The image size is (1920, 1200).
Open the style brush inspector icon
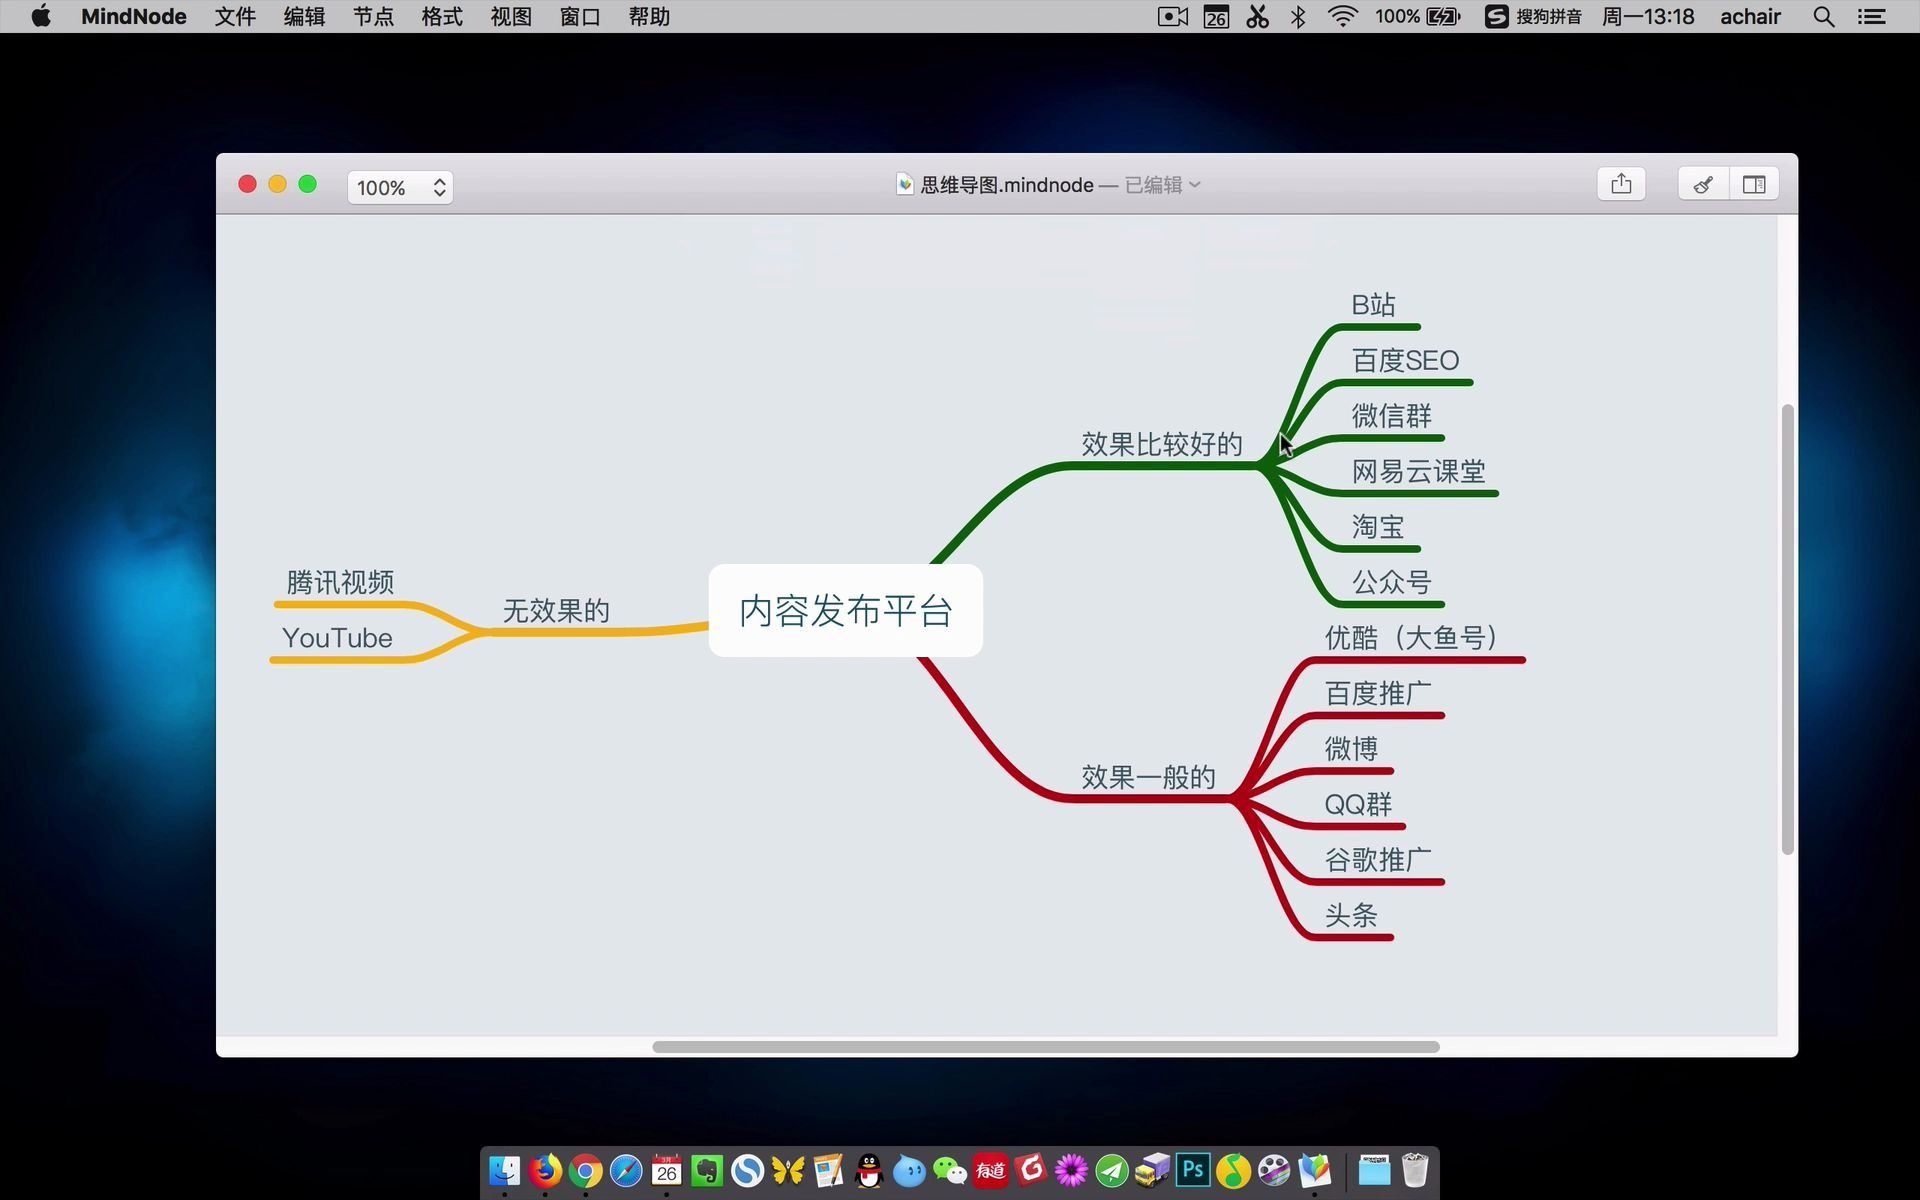point(1703,184)
